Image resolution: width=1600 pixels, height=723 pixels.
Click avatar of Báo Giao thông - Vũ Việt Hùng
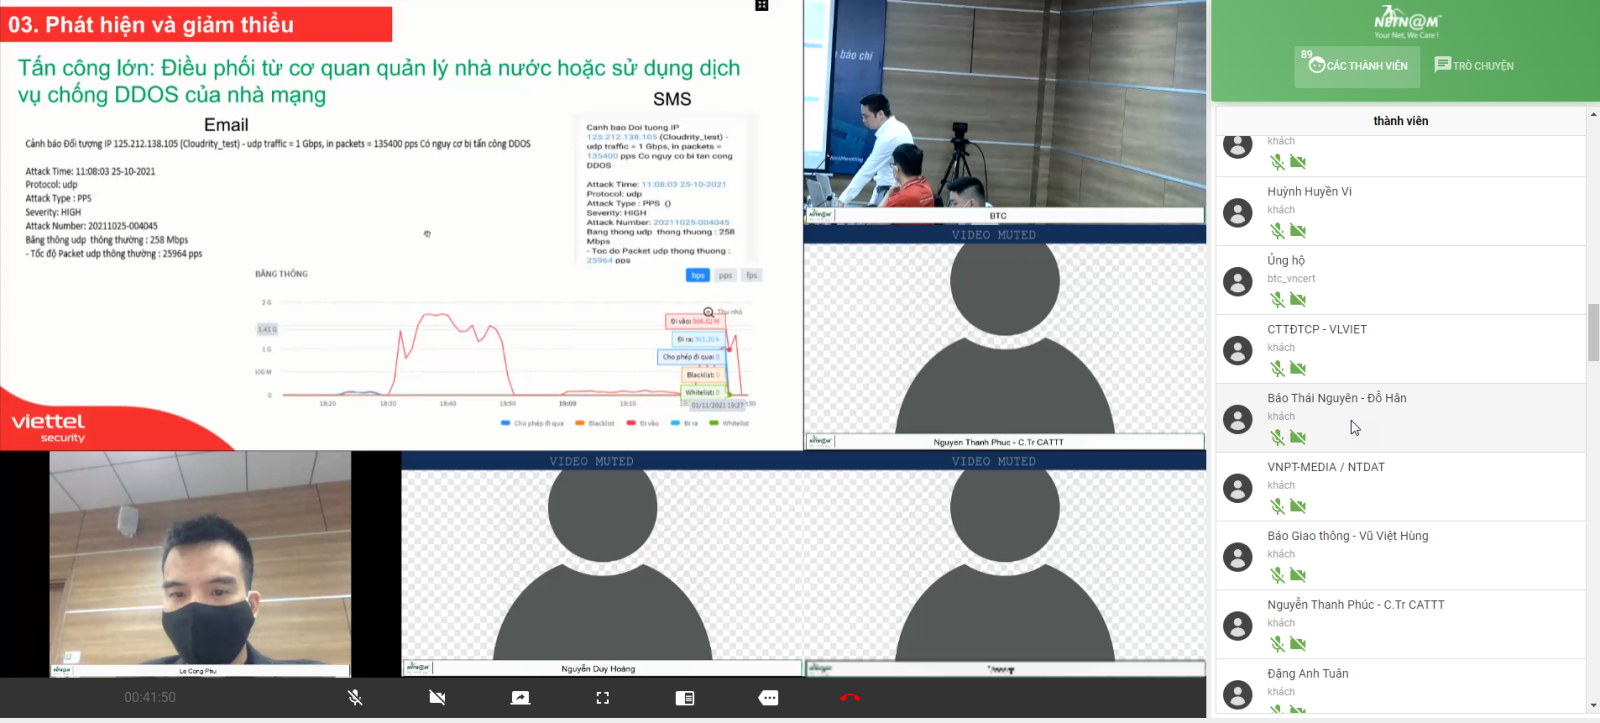pos(1238,558)
